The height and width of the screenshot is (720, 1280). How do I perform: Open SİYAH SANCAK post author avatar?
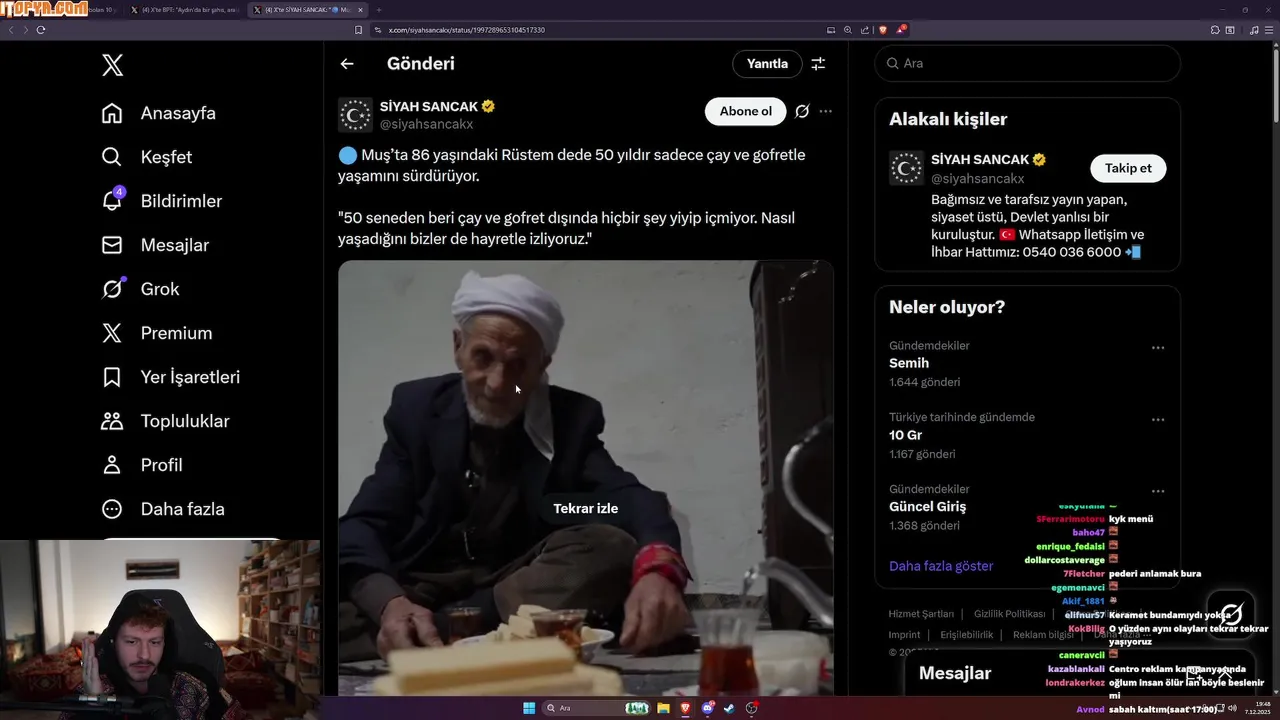pos(355,115)
